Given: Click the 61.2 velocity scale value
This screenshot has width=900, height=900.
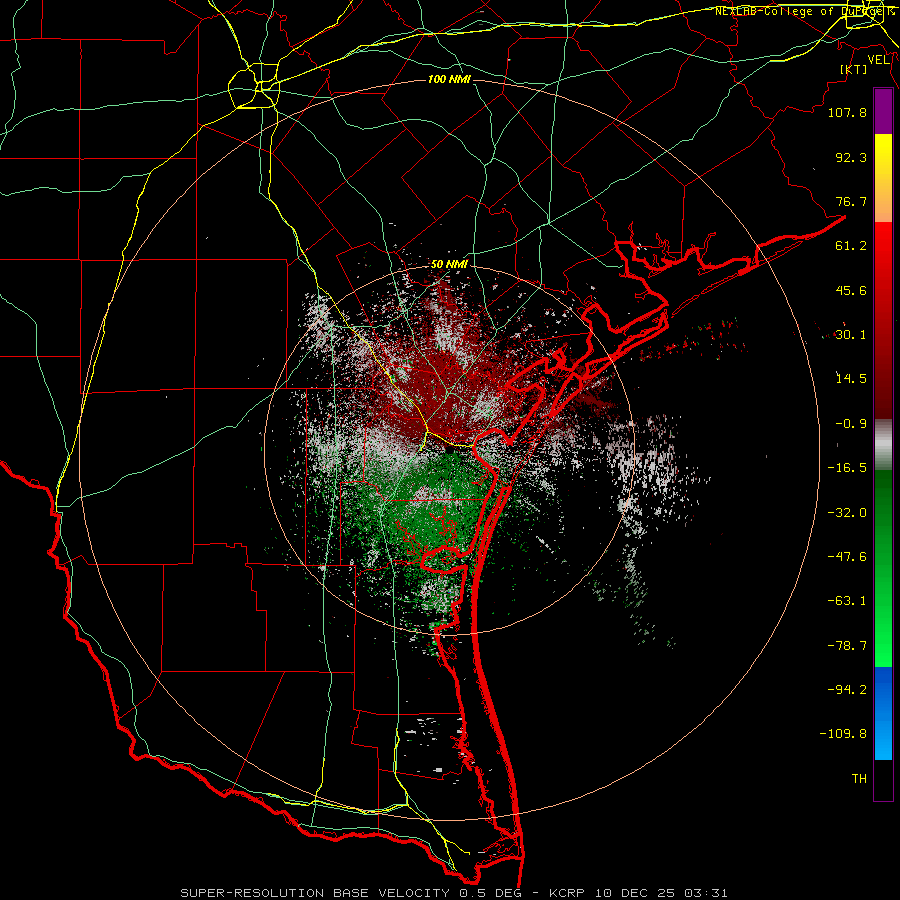Looking at the screenshot, I should 851,246.
